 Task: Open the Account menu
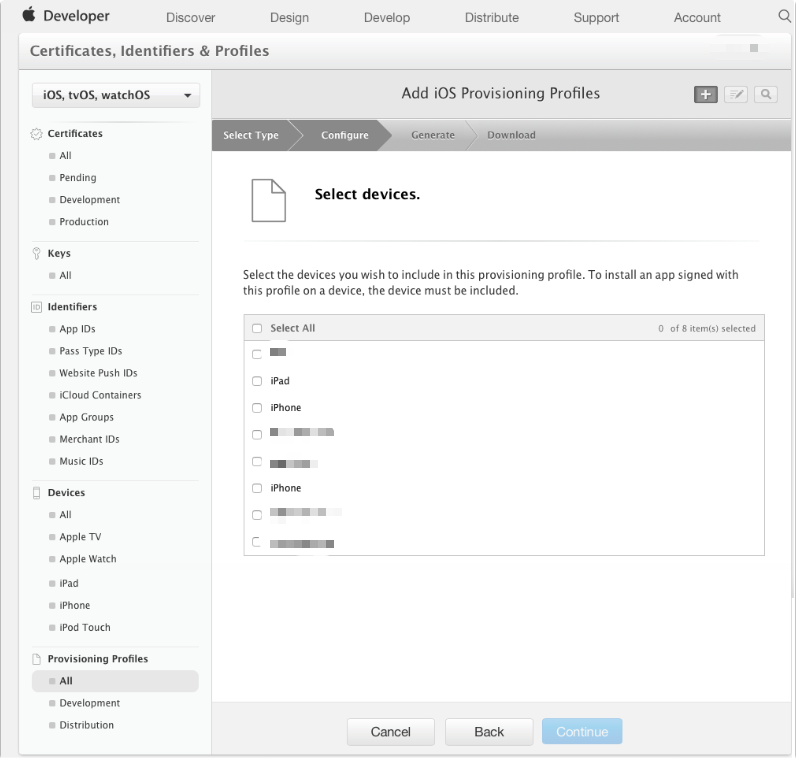point(697,17)
